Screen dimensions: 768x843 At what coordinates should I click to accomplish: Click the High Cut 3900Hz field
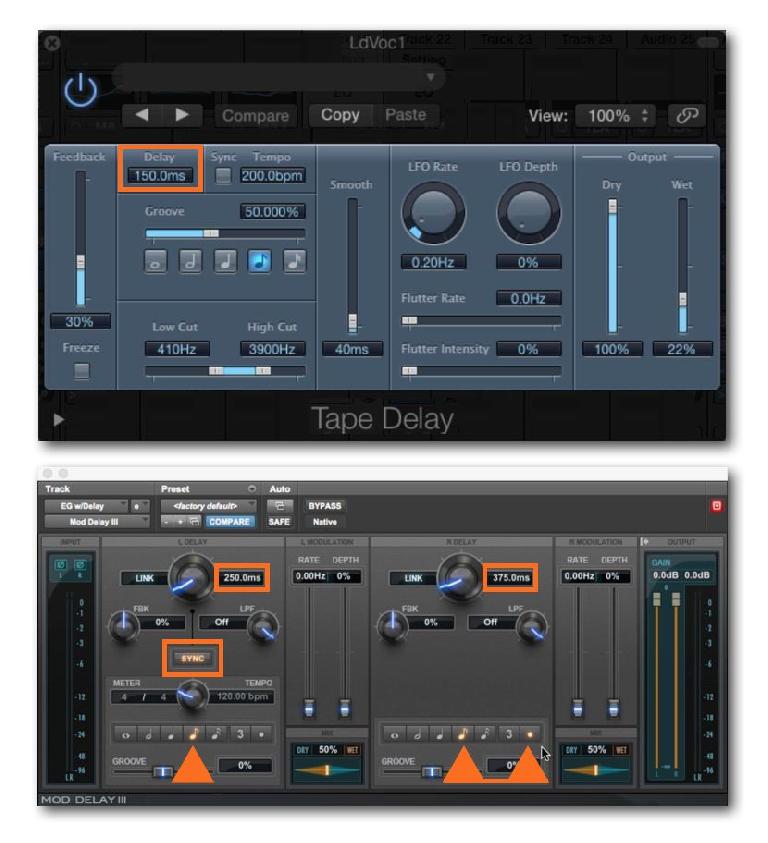point(272,349)
